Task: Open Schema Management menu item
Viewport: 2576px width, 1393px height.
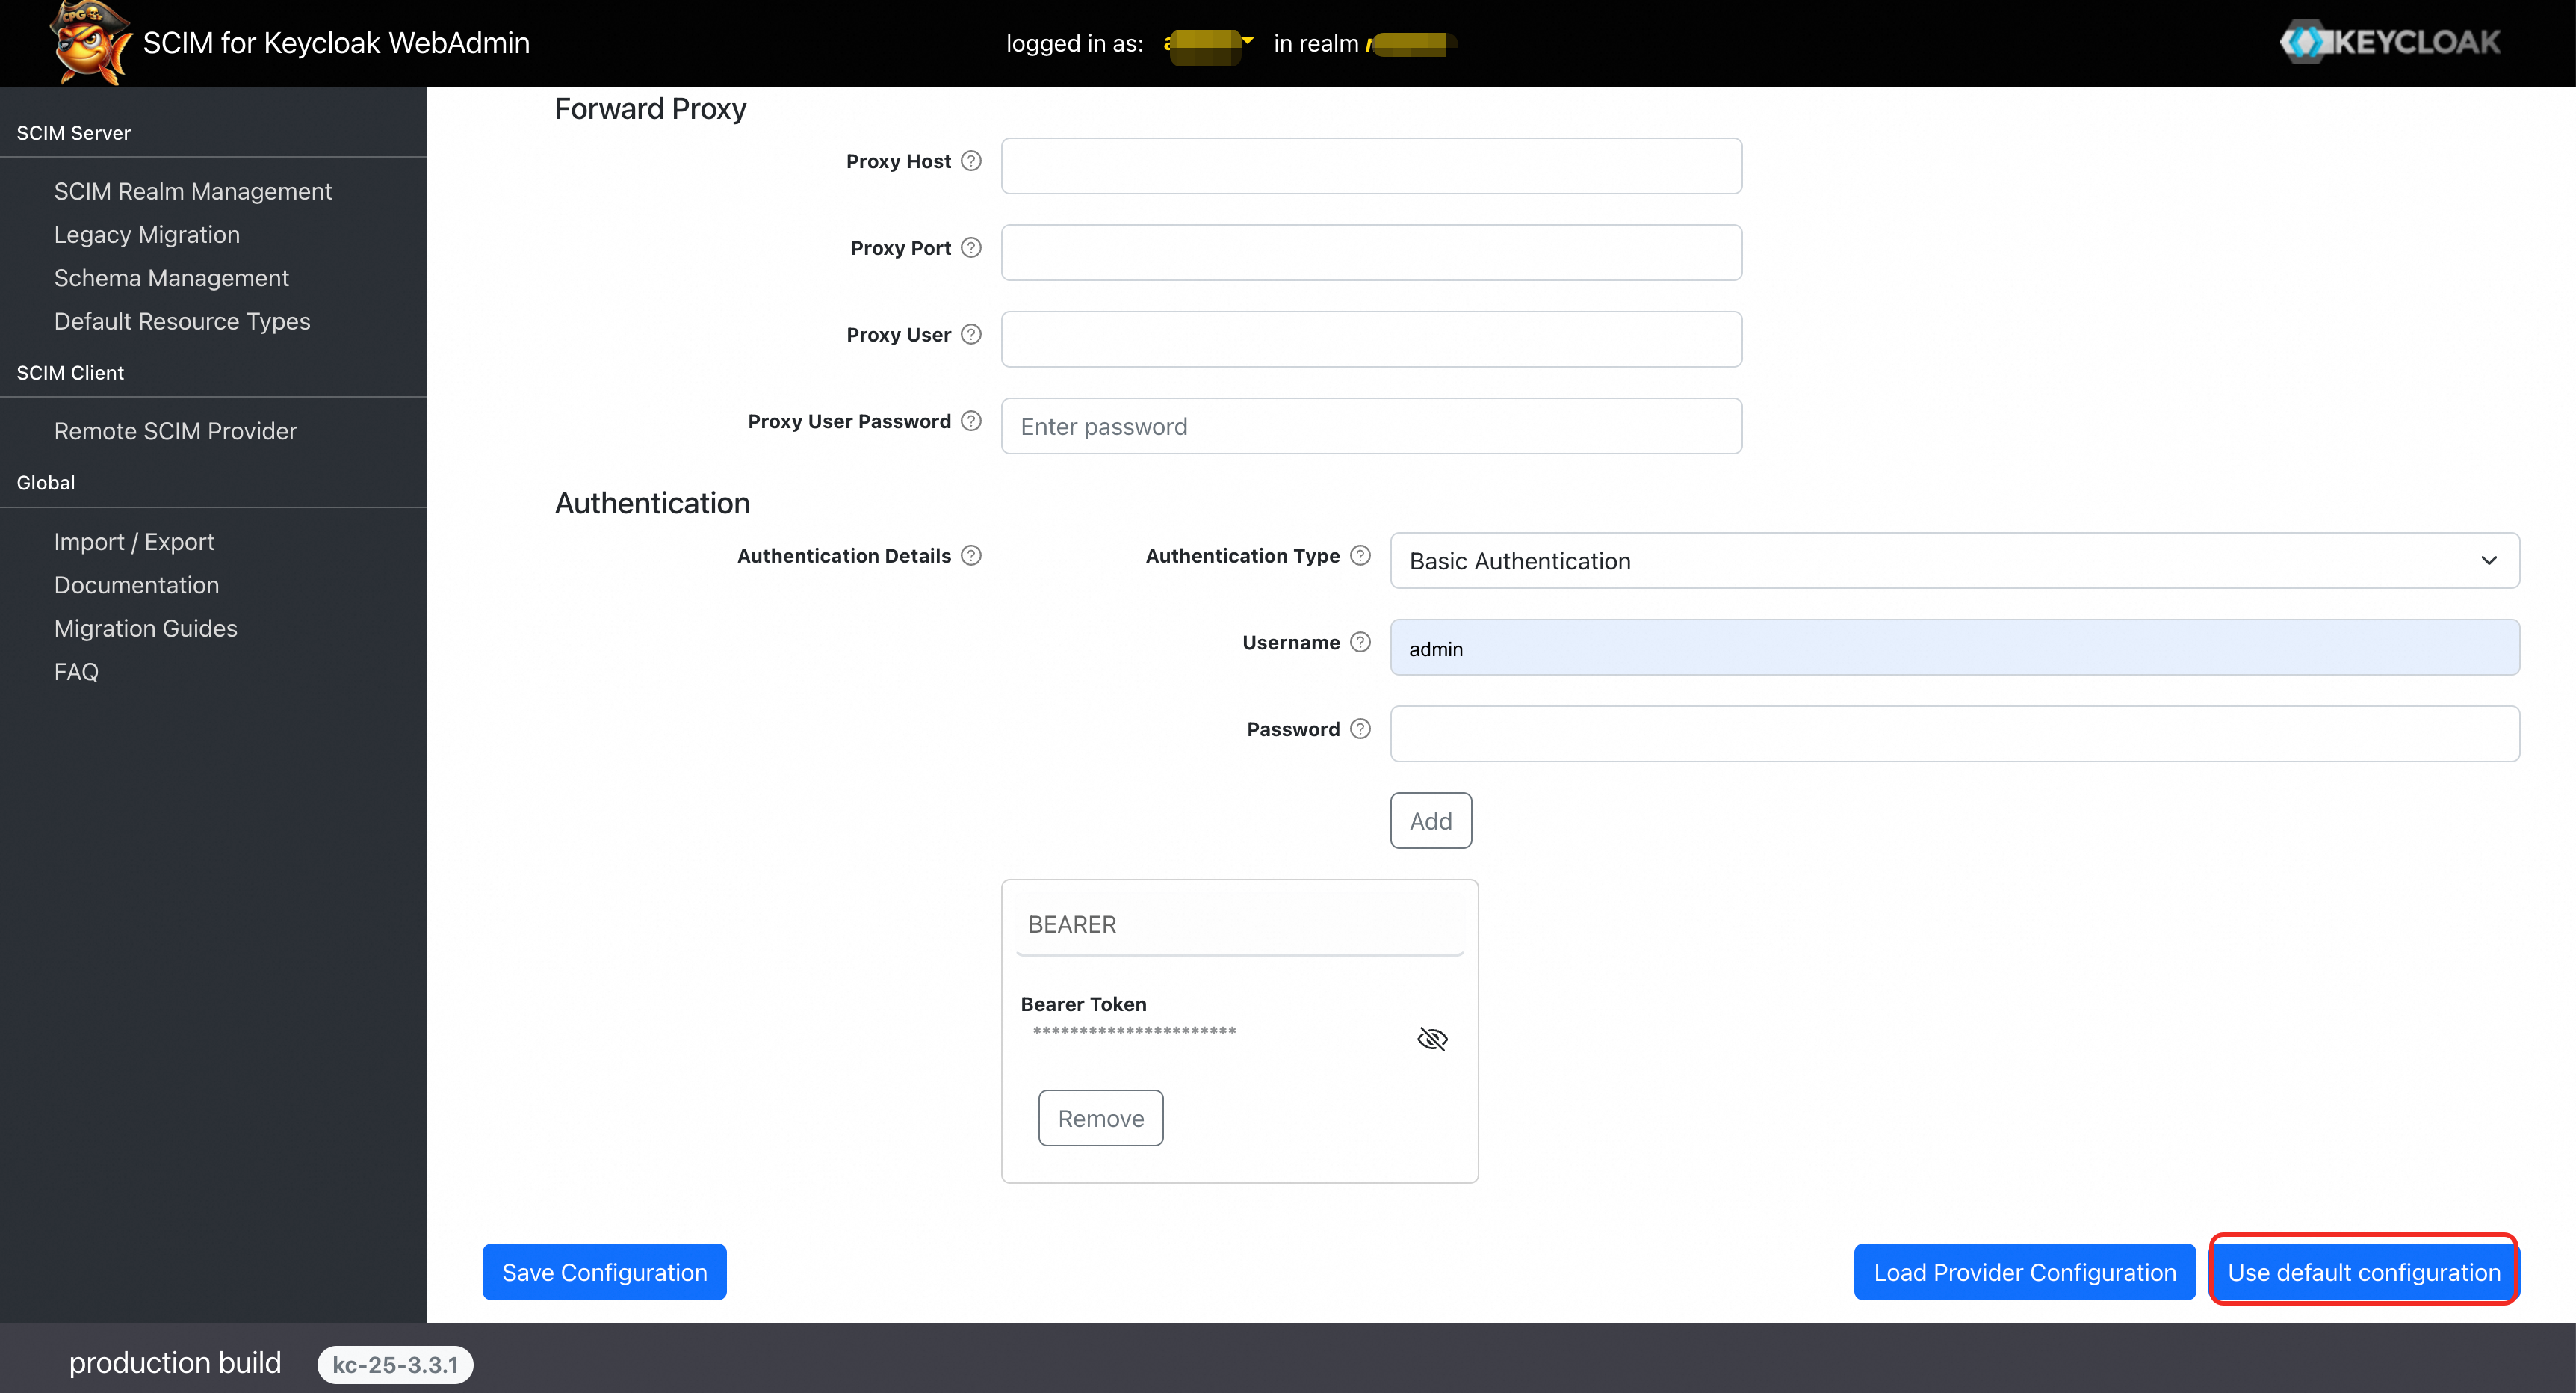Action: 171,278
